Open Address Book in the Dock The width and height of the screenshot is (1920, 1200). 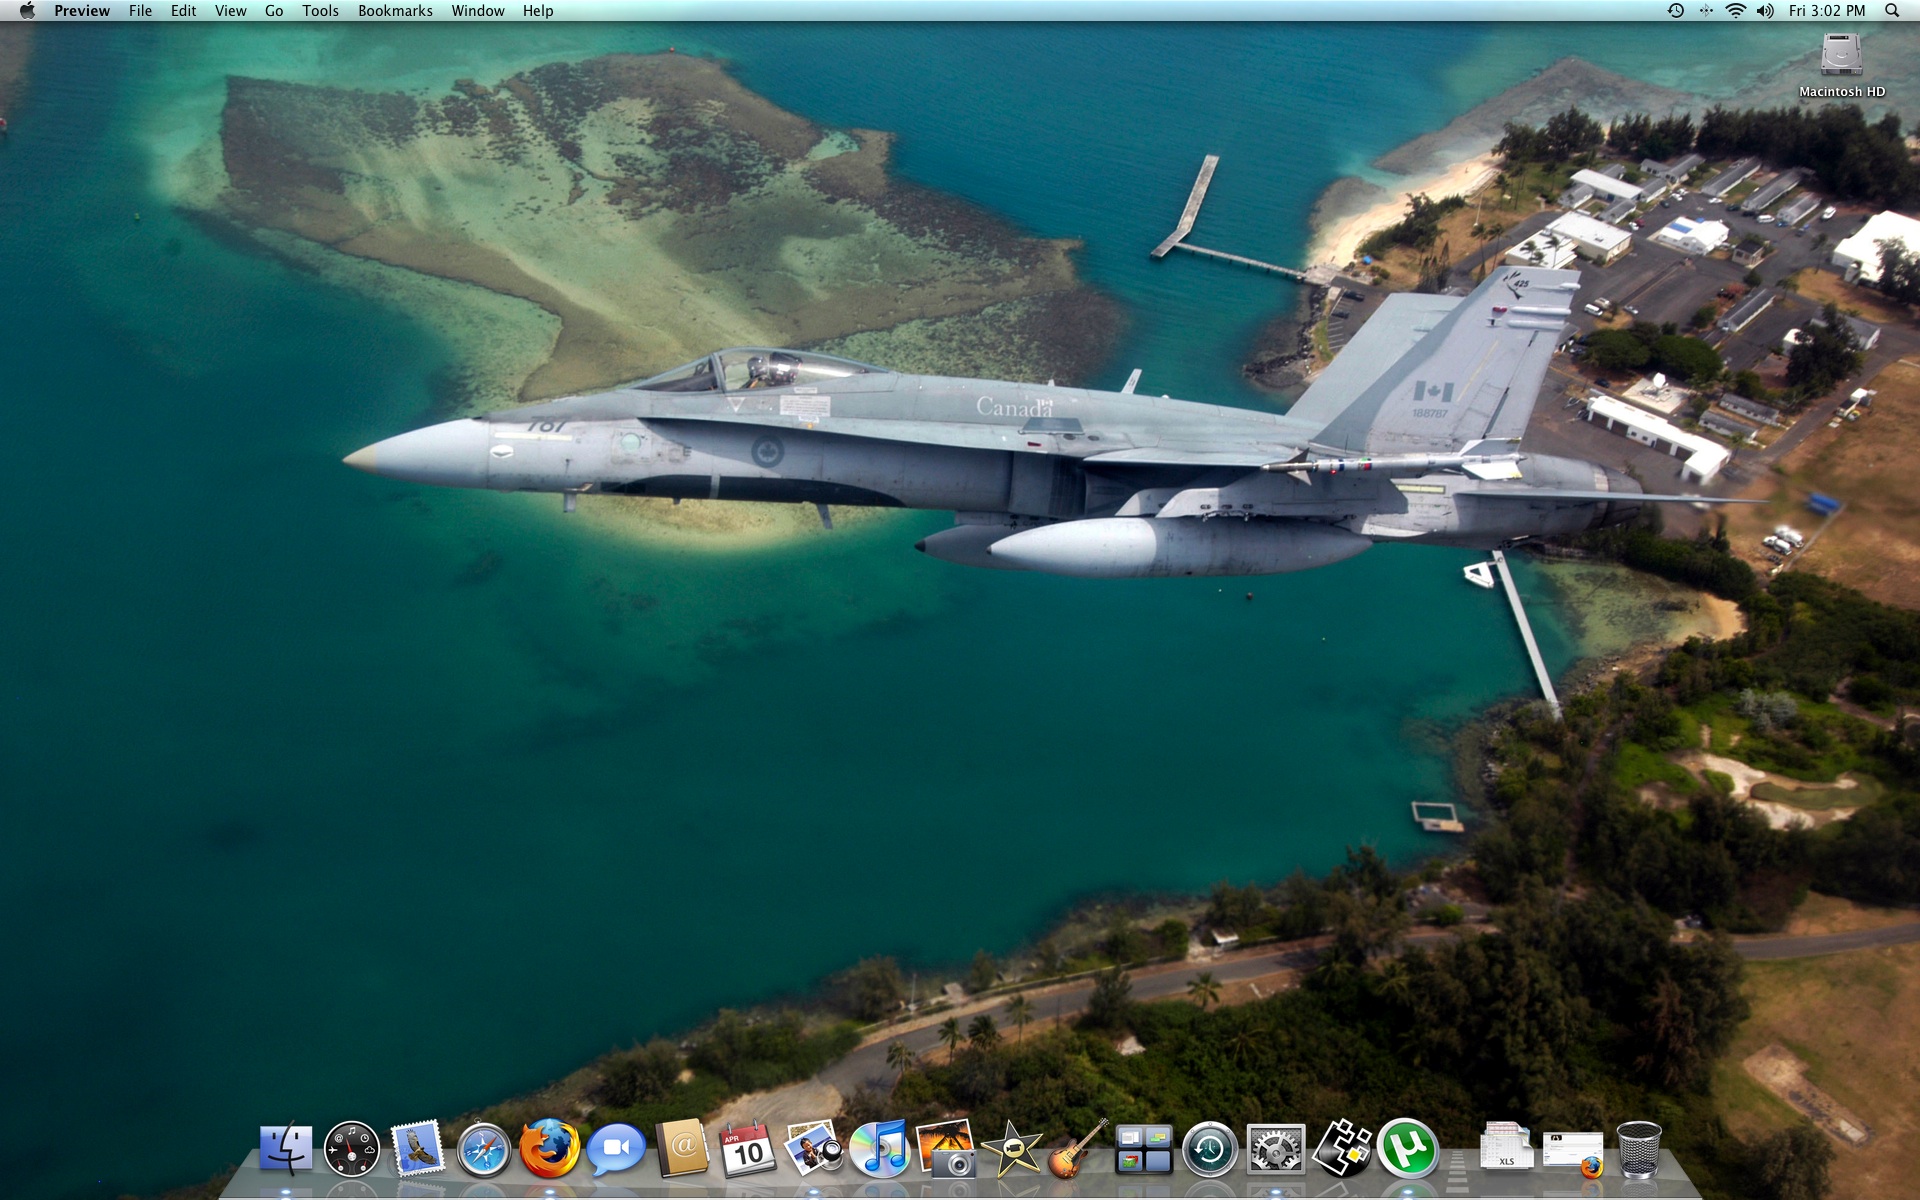point(682,1148)
